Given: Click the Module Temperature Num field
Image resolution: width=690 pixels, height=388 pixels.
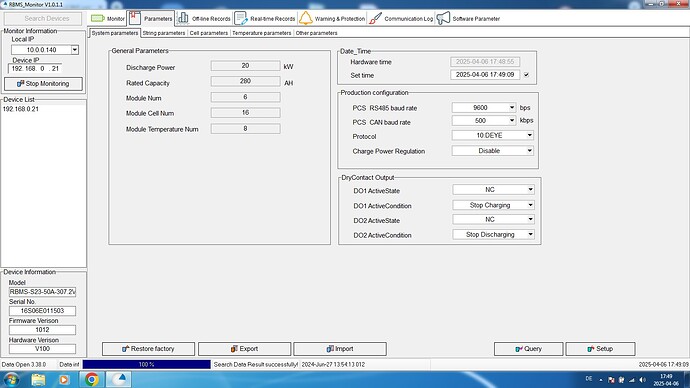Looking at the screenshot, I should click(245, 129).
